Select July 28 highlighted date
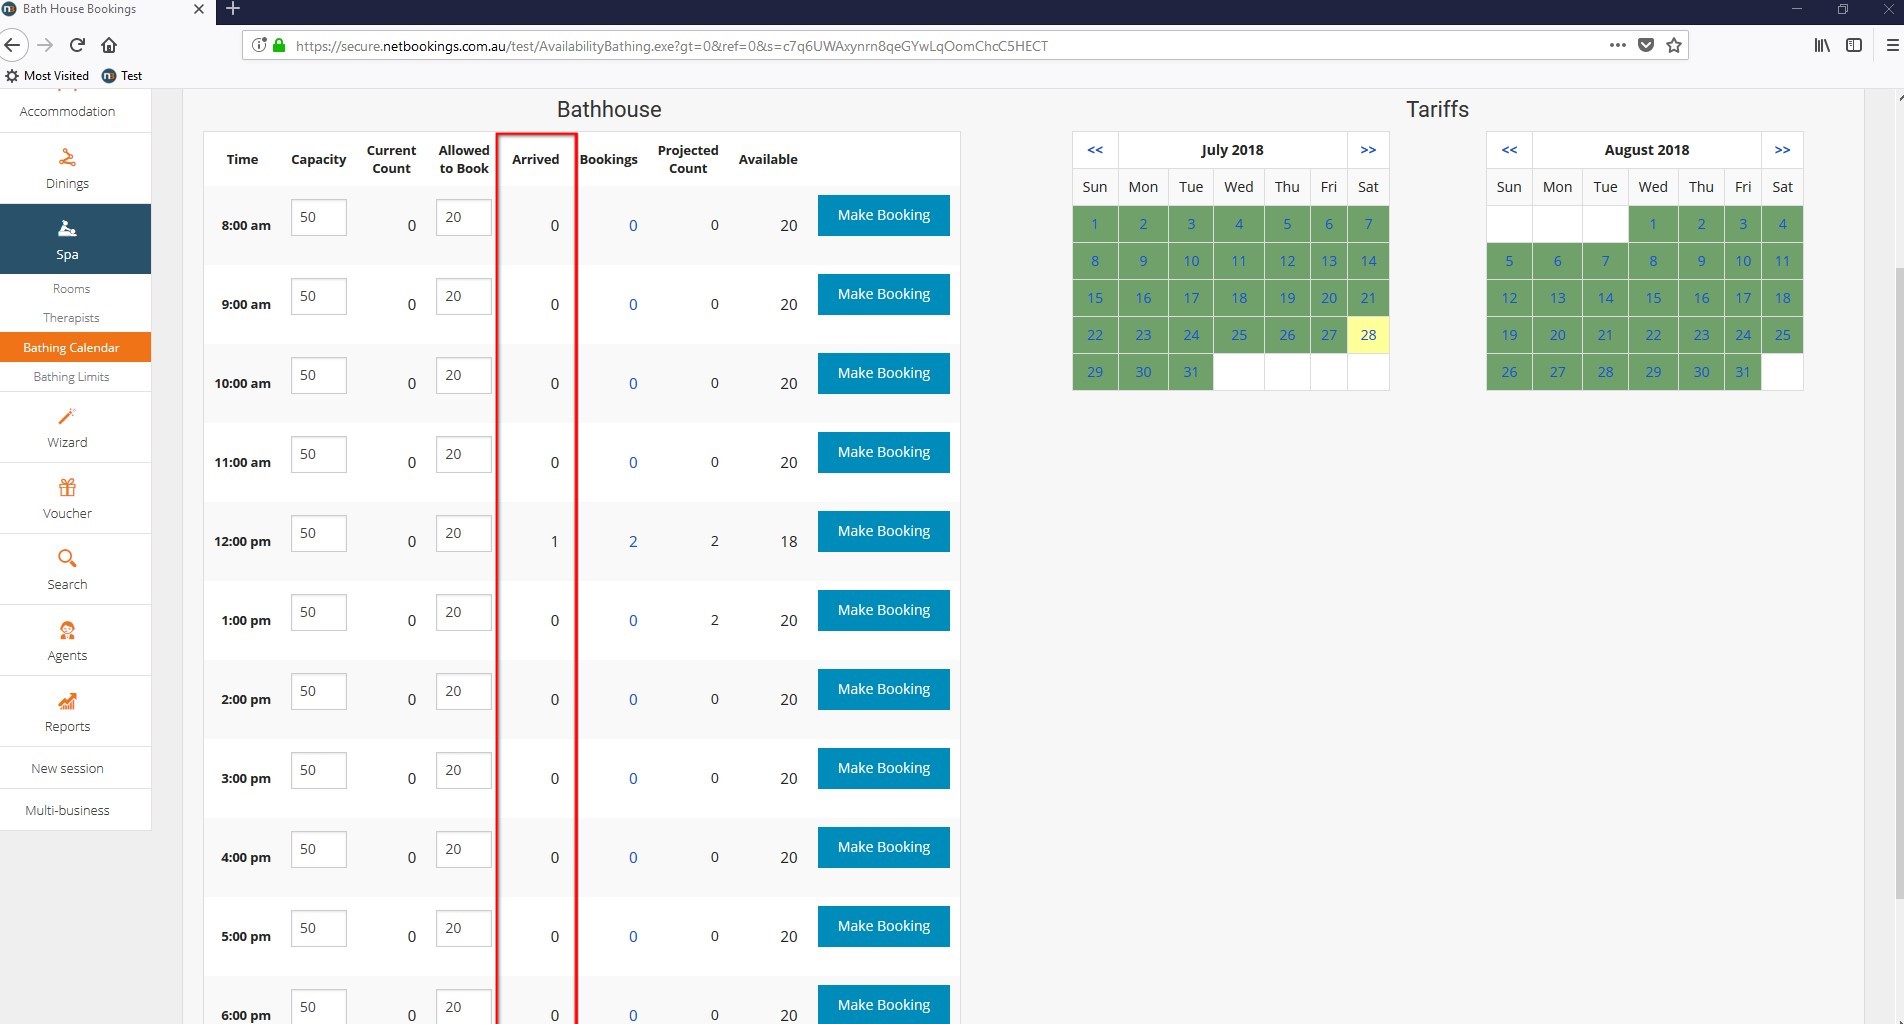1904x1024 pixels. pos(1368,335)
